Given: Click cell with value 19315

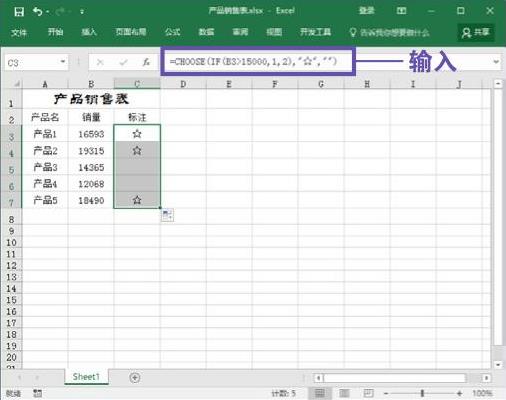Looking at the screenshot, I should (91, 151).
